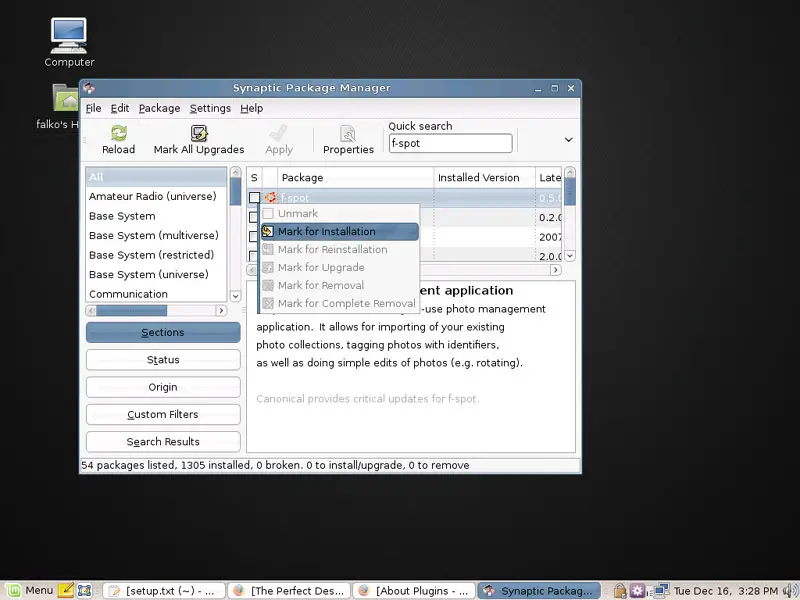Click the '54 packages listed' status bar text

[275, 465]
